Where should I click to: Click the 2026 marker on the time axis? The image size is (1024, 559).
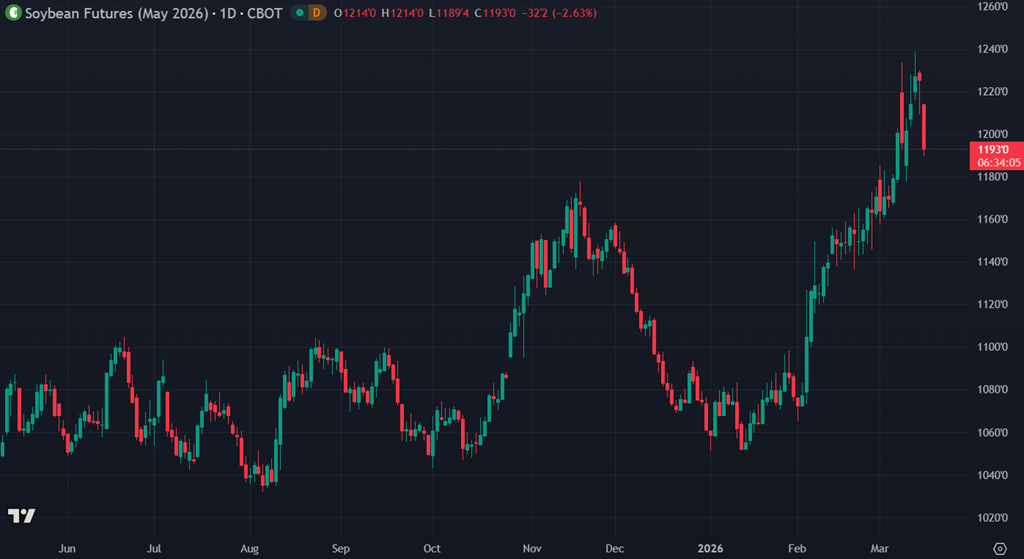click(709, 548)
